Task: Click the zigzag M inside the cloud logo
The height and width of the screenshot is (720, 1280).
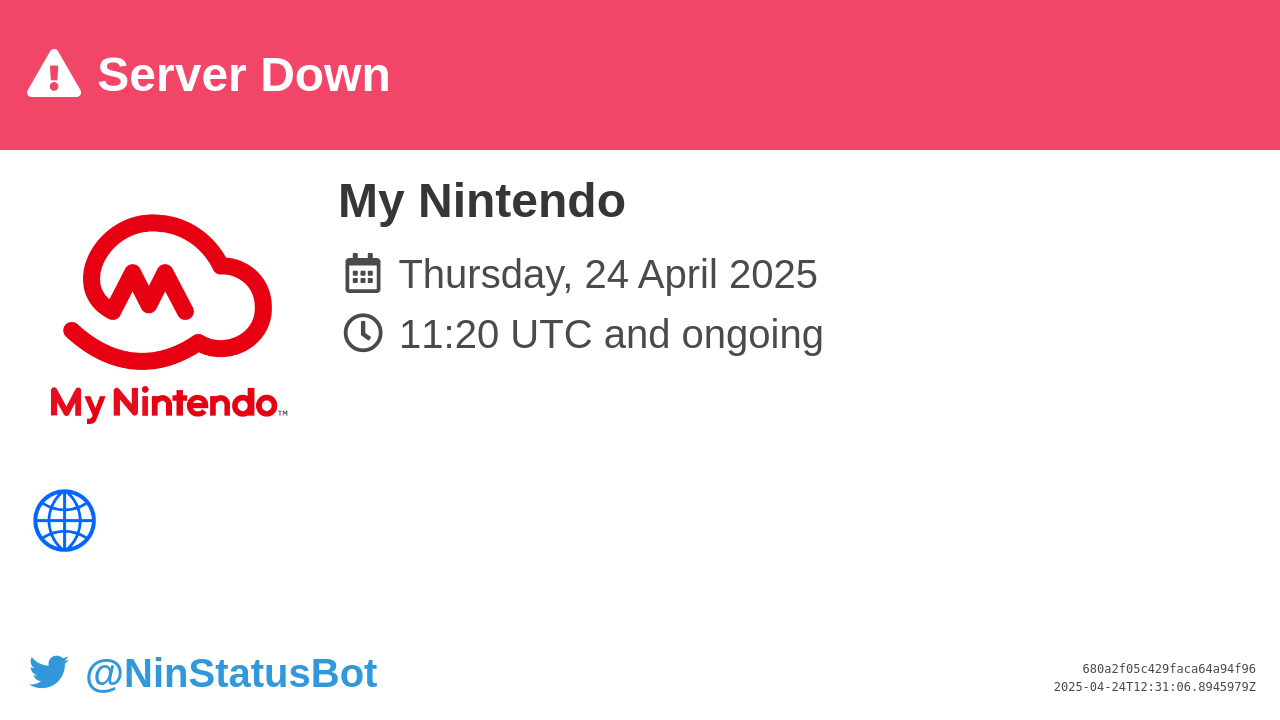Action: (149, 291)
